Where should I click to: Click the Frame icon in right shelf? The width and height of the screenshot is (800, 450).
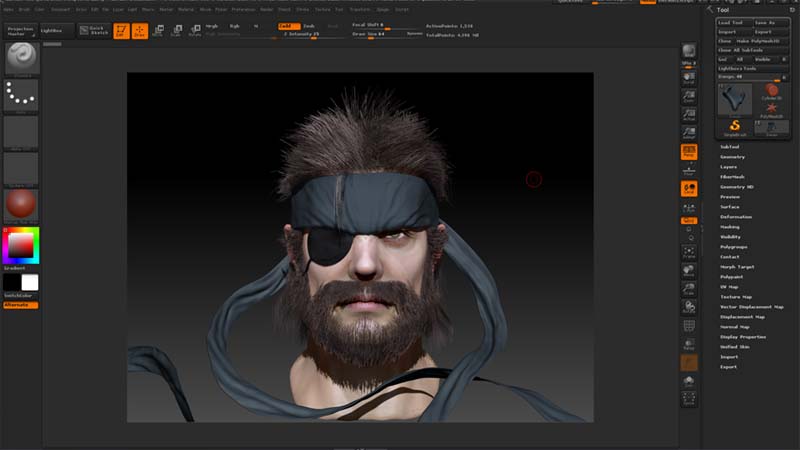[689, 253]
